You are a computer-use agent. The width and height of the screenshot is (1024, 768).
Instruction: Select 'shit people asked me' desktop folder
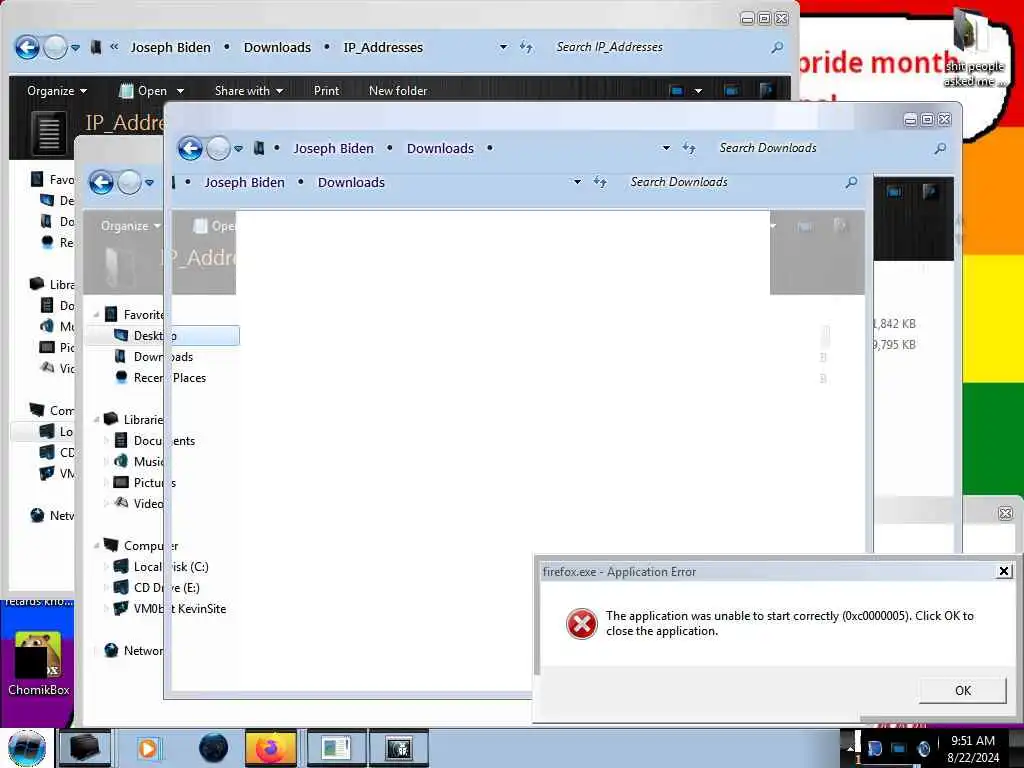coord(973,49)
